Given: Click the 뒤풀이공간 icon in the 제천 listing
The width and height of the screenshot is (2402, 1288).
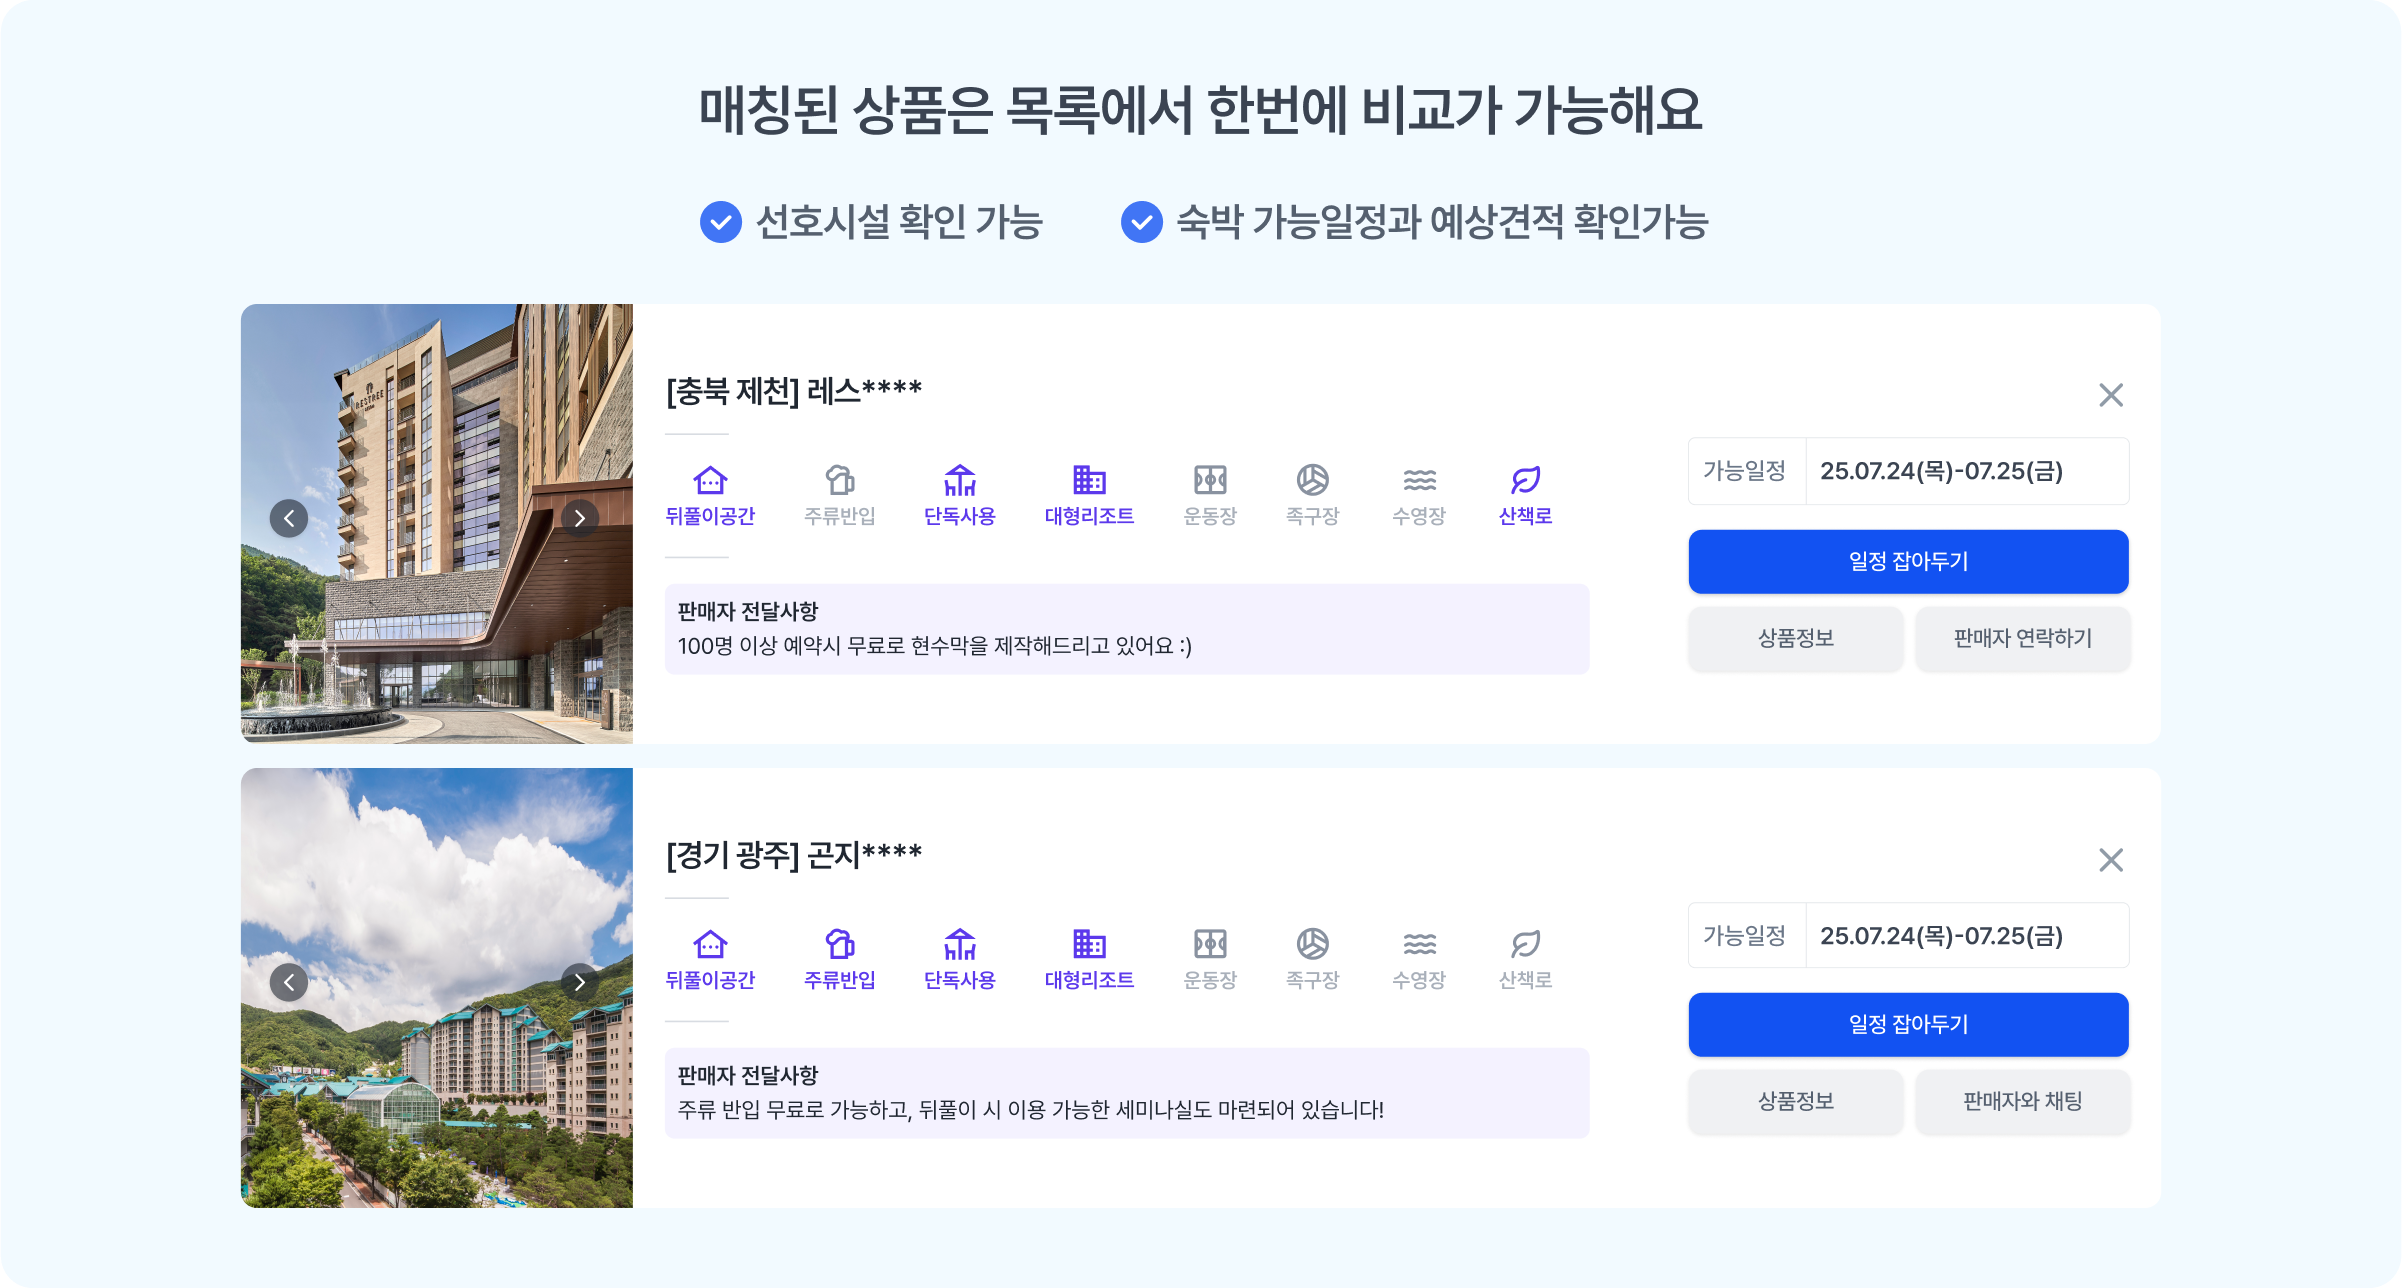Looking at the screenshot, I should (x=710, y=481).
